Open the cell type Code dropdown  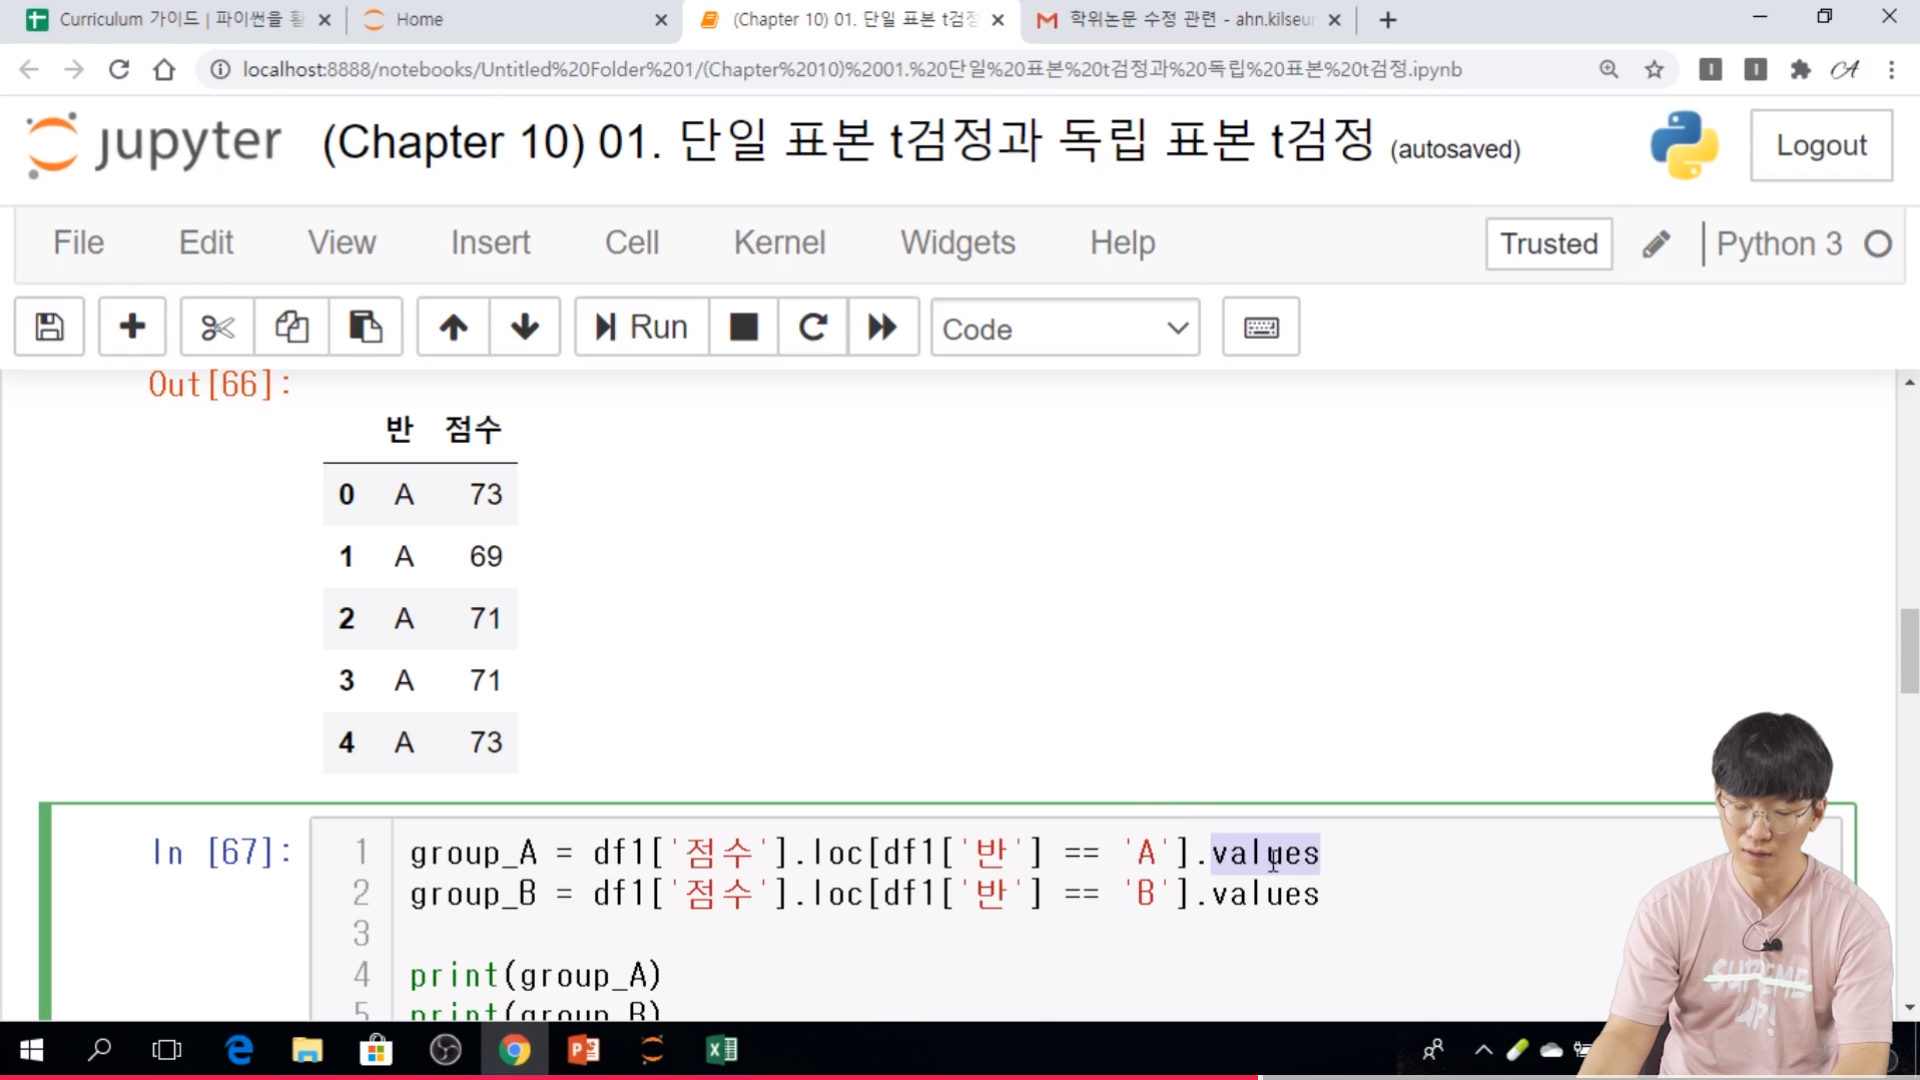point(1065,328)
